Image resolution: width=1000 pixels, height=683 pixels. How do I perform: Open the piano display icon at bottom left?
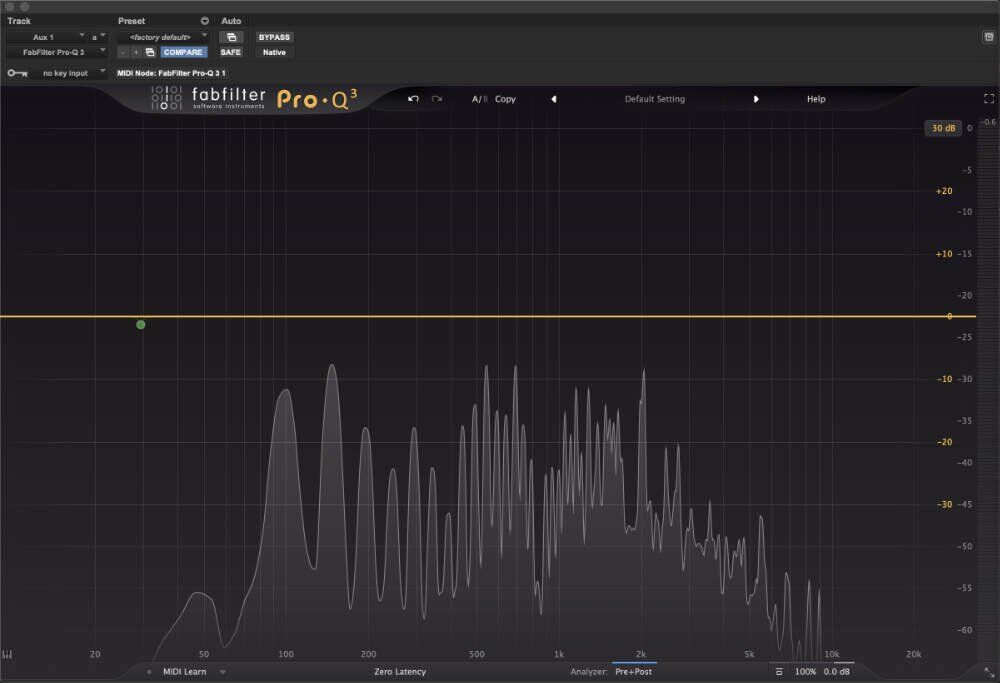click(8, 654)
